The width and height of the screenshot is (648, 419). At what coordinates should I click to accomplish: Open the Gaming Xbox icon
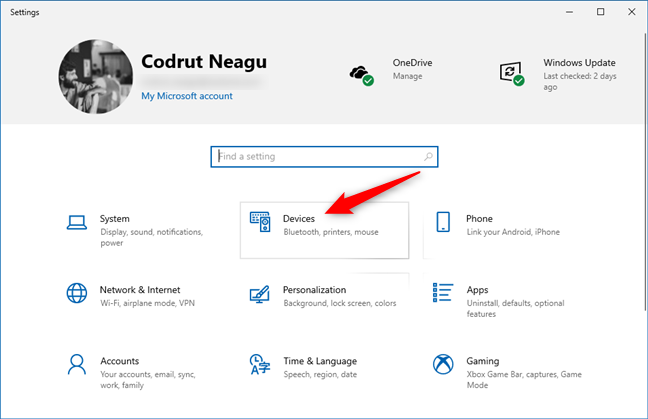pyautogui.click(x=443, y=364)
